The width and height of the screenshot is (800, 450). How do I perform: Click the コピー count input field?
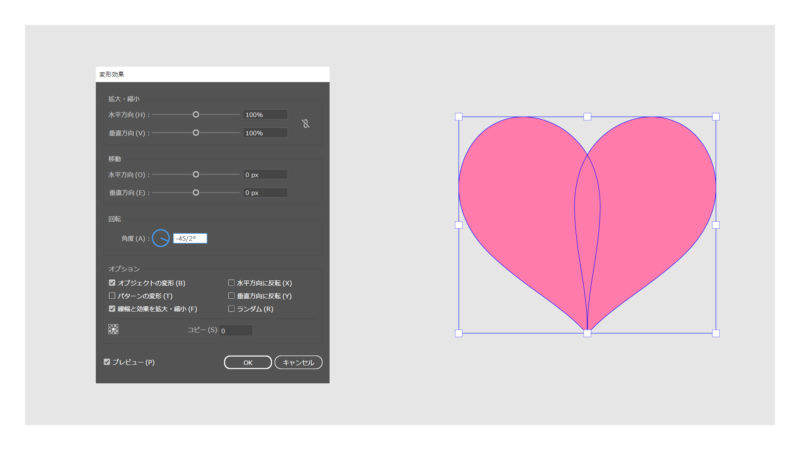pyautogui.click(x=235, y=330)
